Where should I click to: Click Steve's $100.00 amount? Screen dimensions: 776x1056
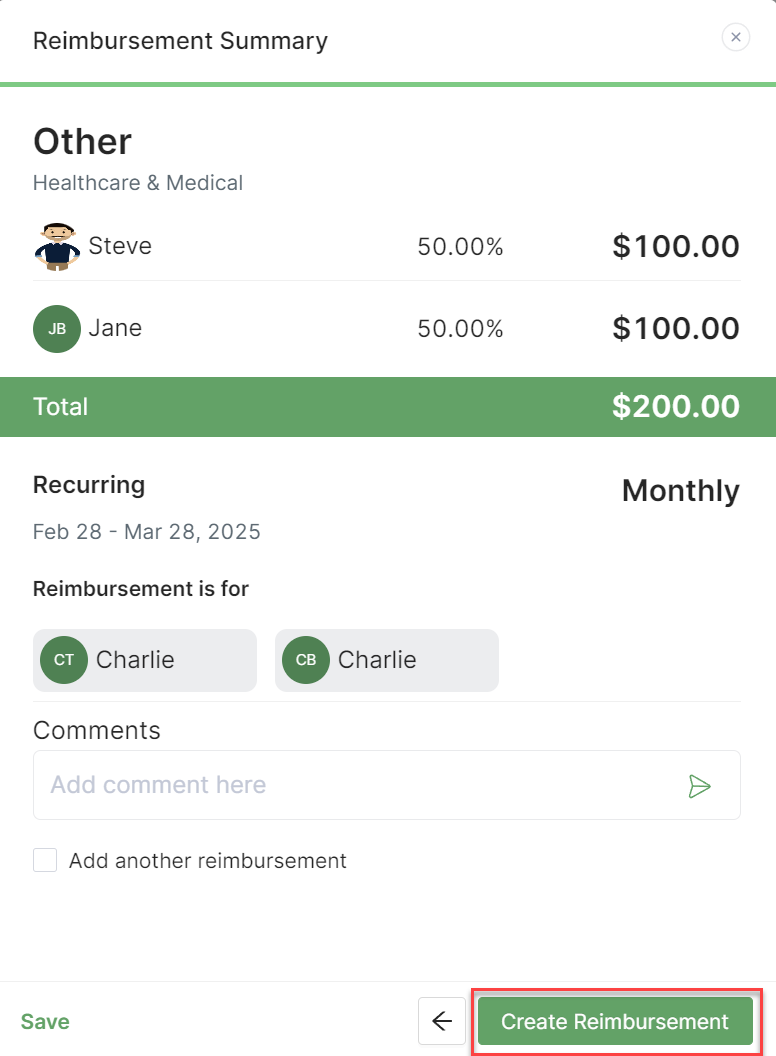[676, 246]
